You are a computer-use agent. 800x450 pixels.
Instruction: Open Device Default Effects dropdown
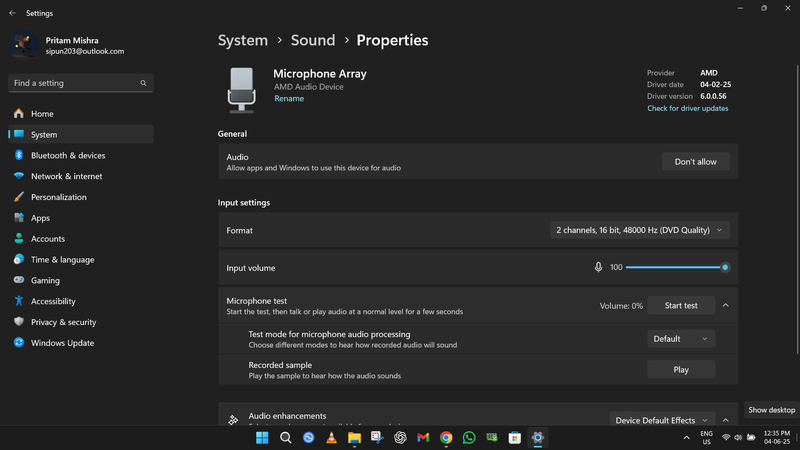(x=662, y=420)
